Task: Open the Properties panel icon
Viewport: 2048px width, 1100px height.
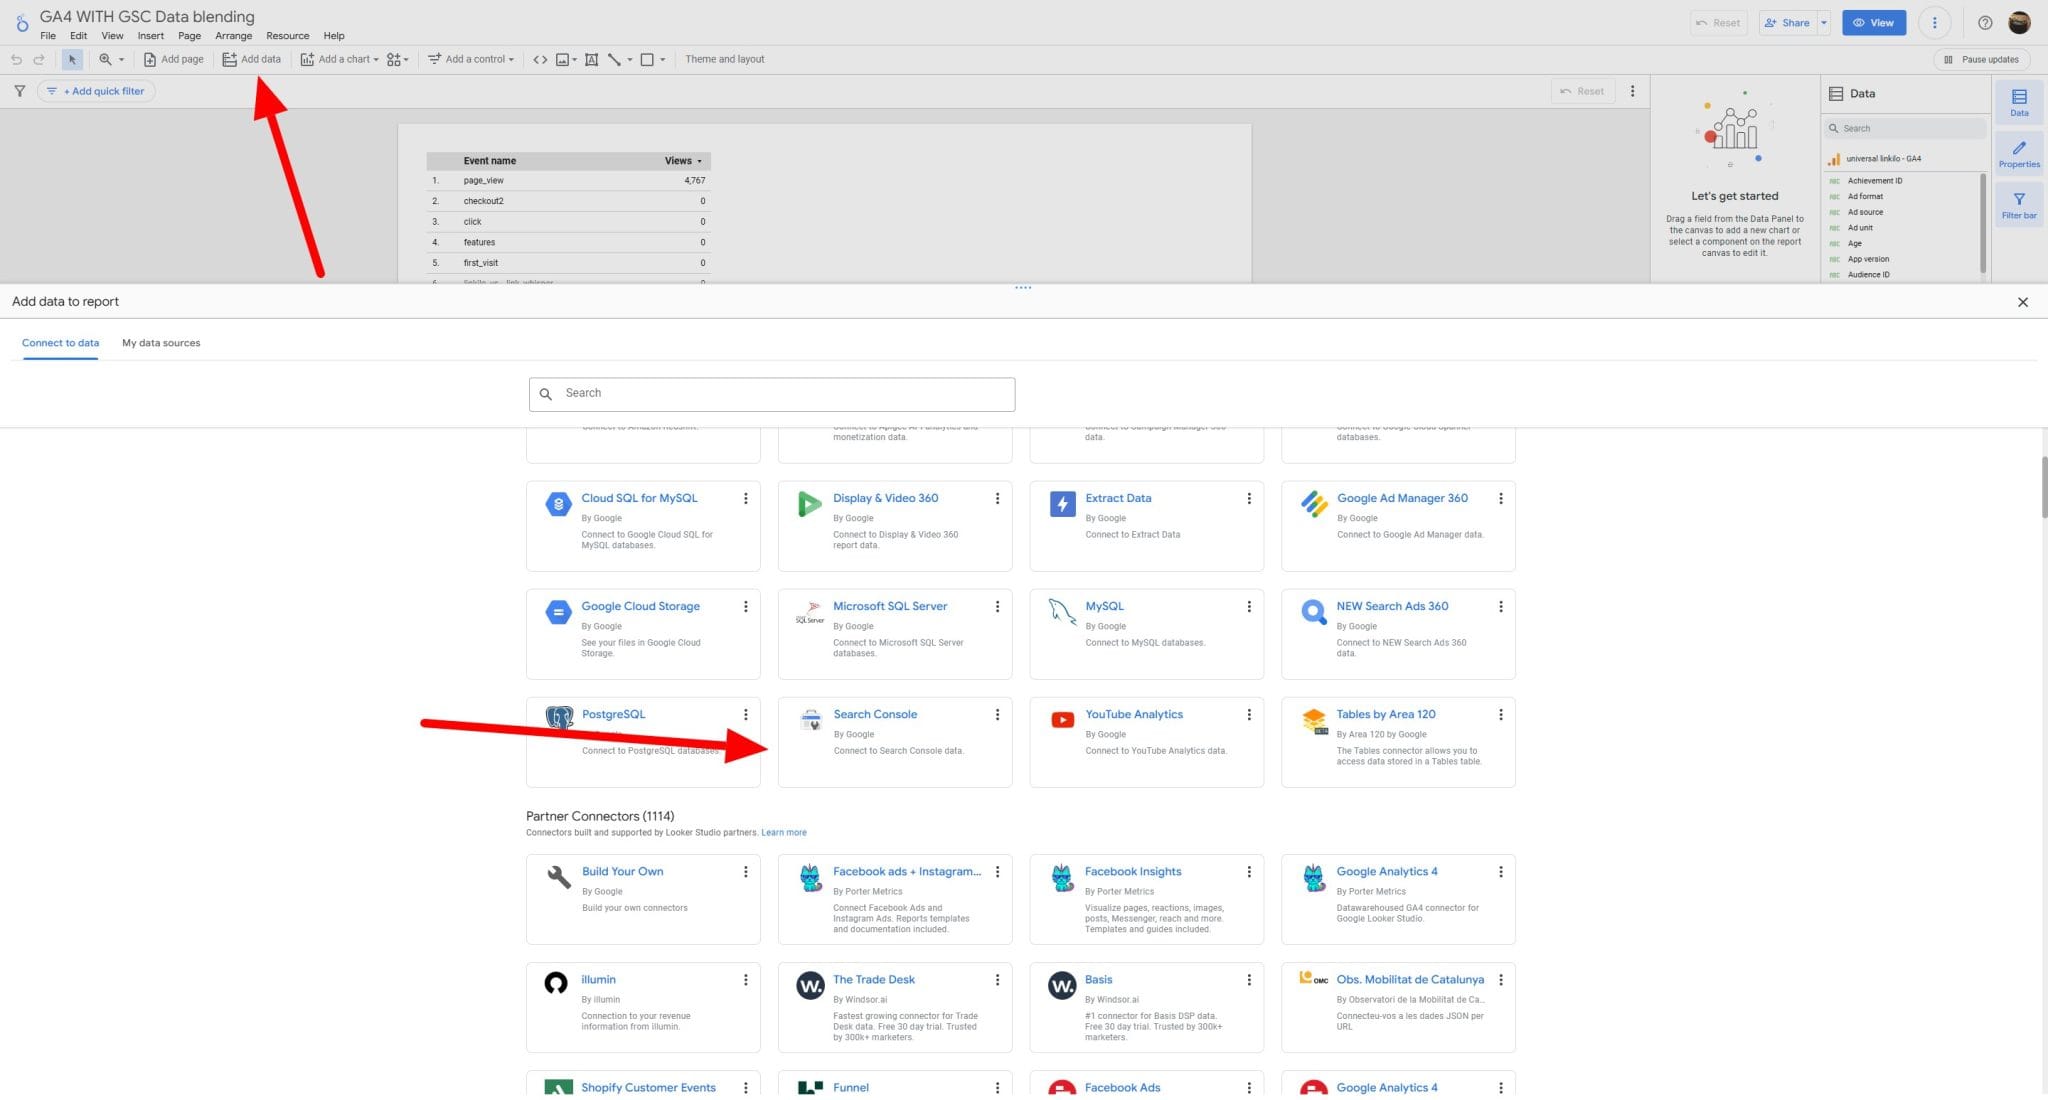Action: pos(2018,152)
